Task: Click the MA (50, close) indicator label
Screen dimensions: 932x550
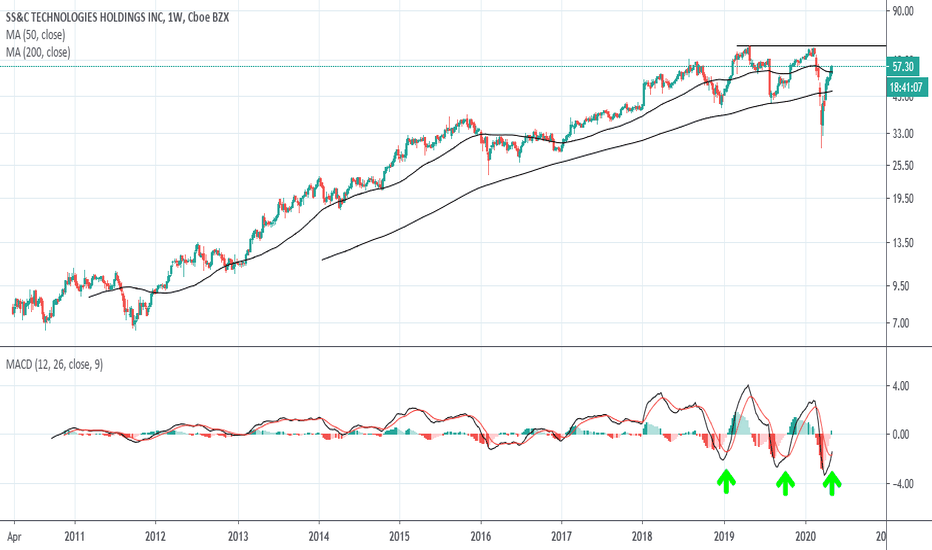Action: coord(36,35)
